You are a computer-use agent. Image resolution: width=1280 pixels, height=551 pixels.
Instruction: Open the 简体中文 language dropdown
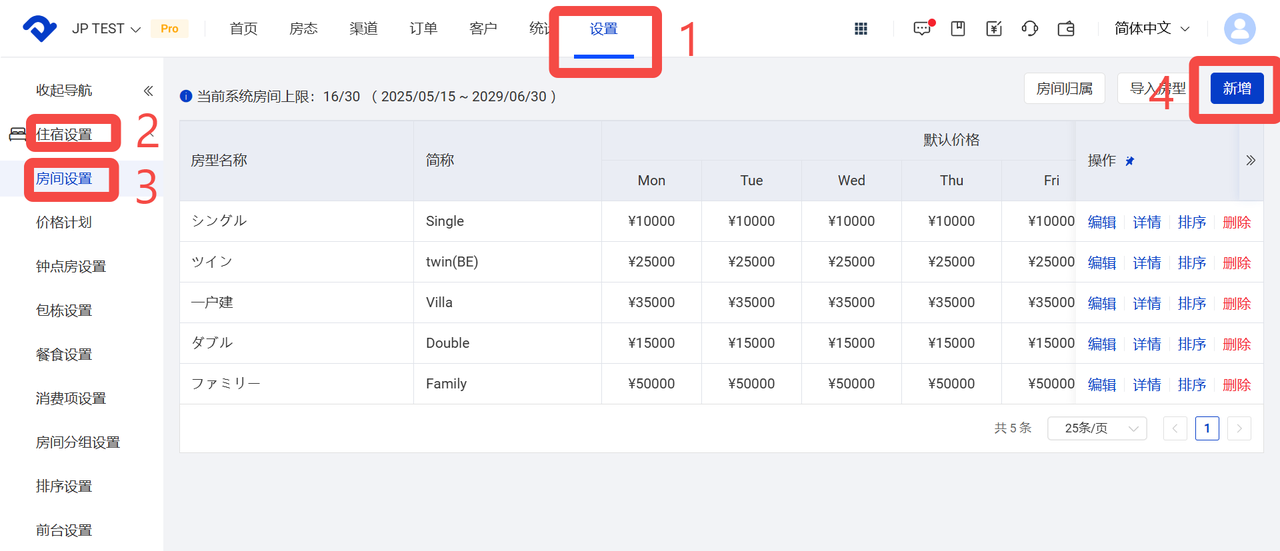(x=1152, y=29)
